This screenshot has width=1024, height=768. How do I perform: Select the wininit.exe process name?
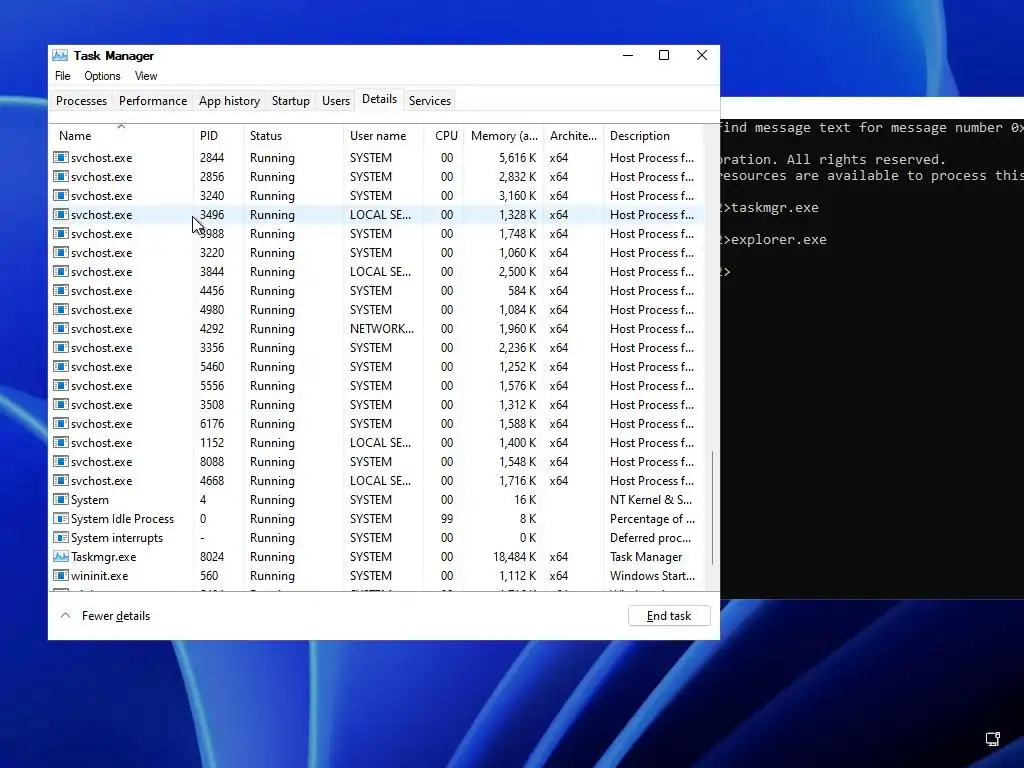coord(99,575)
